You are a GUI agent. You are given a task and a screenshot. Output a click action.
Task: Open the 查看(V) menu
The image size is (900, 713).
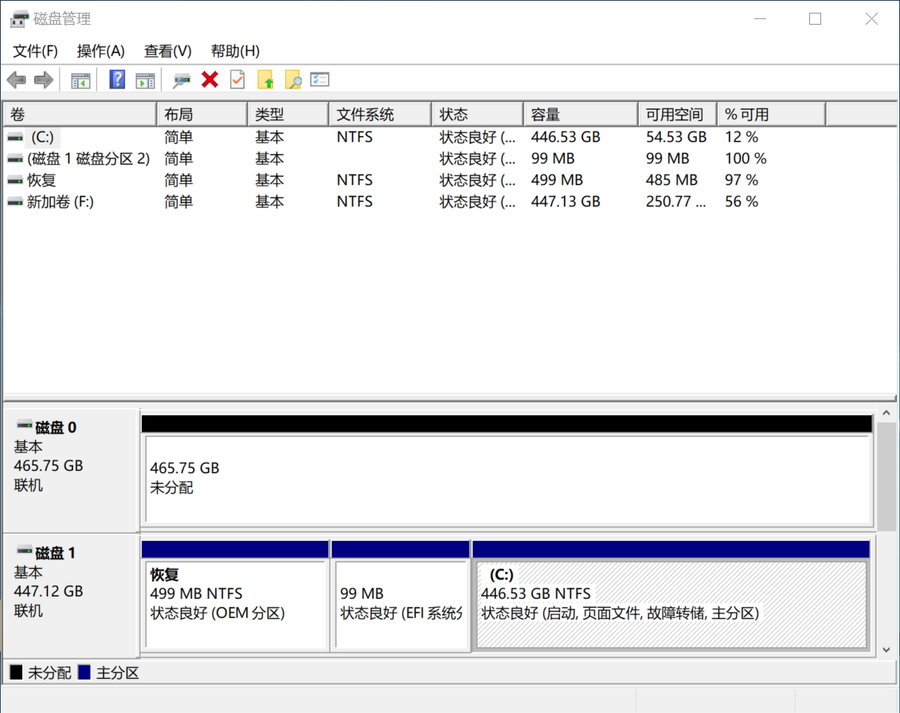pos(168,51)
